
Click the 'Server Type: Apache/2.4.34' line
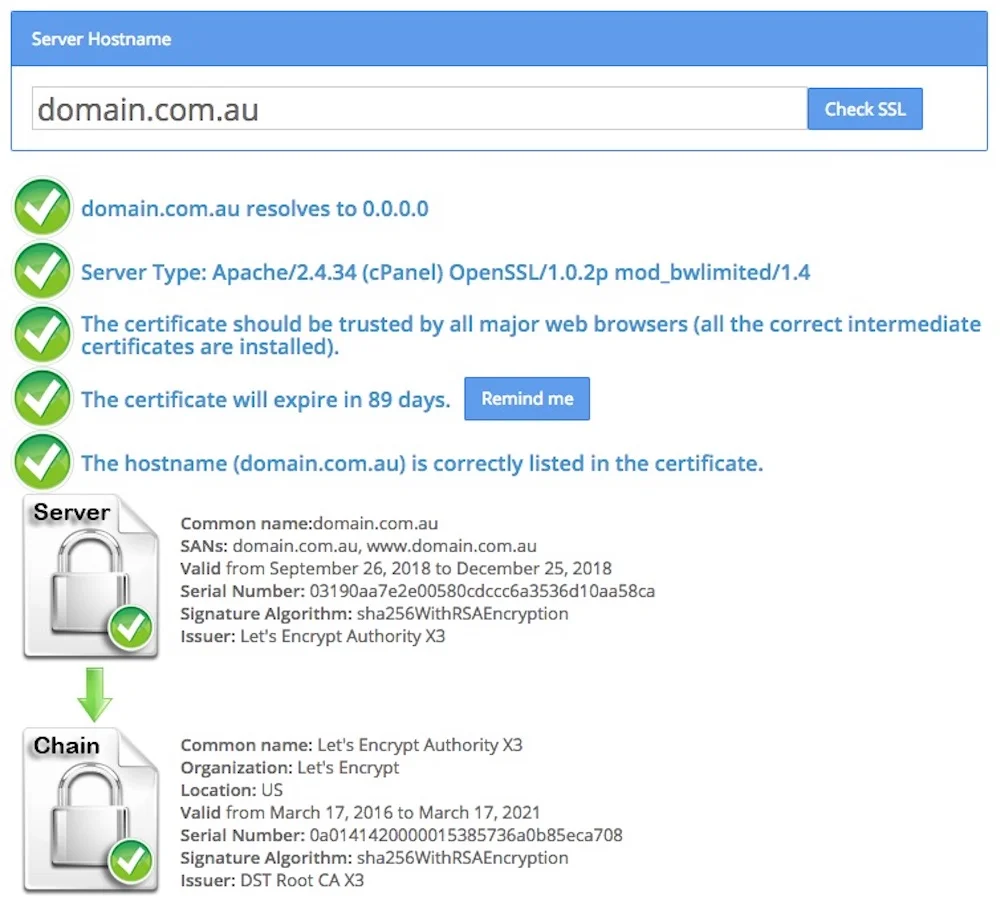(445, 273)
